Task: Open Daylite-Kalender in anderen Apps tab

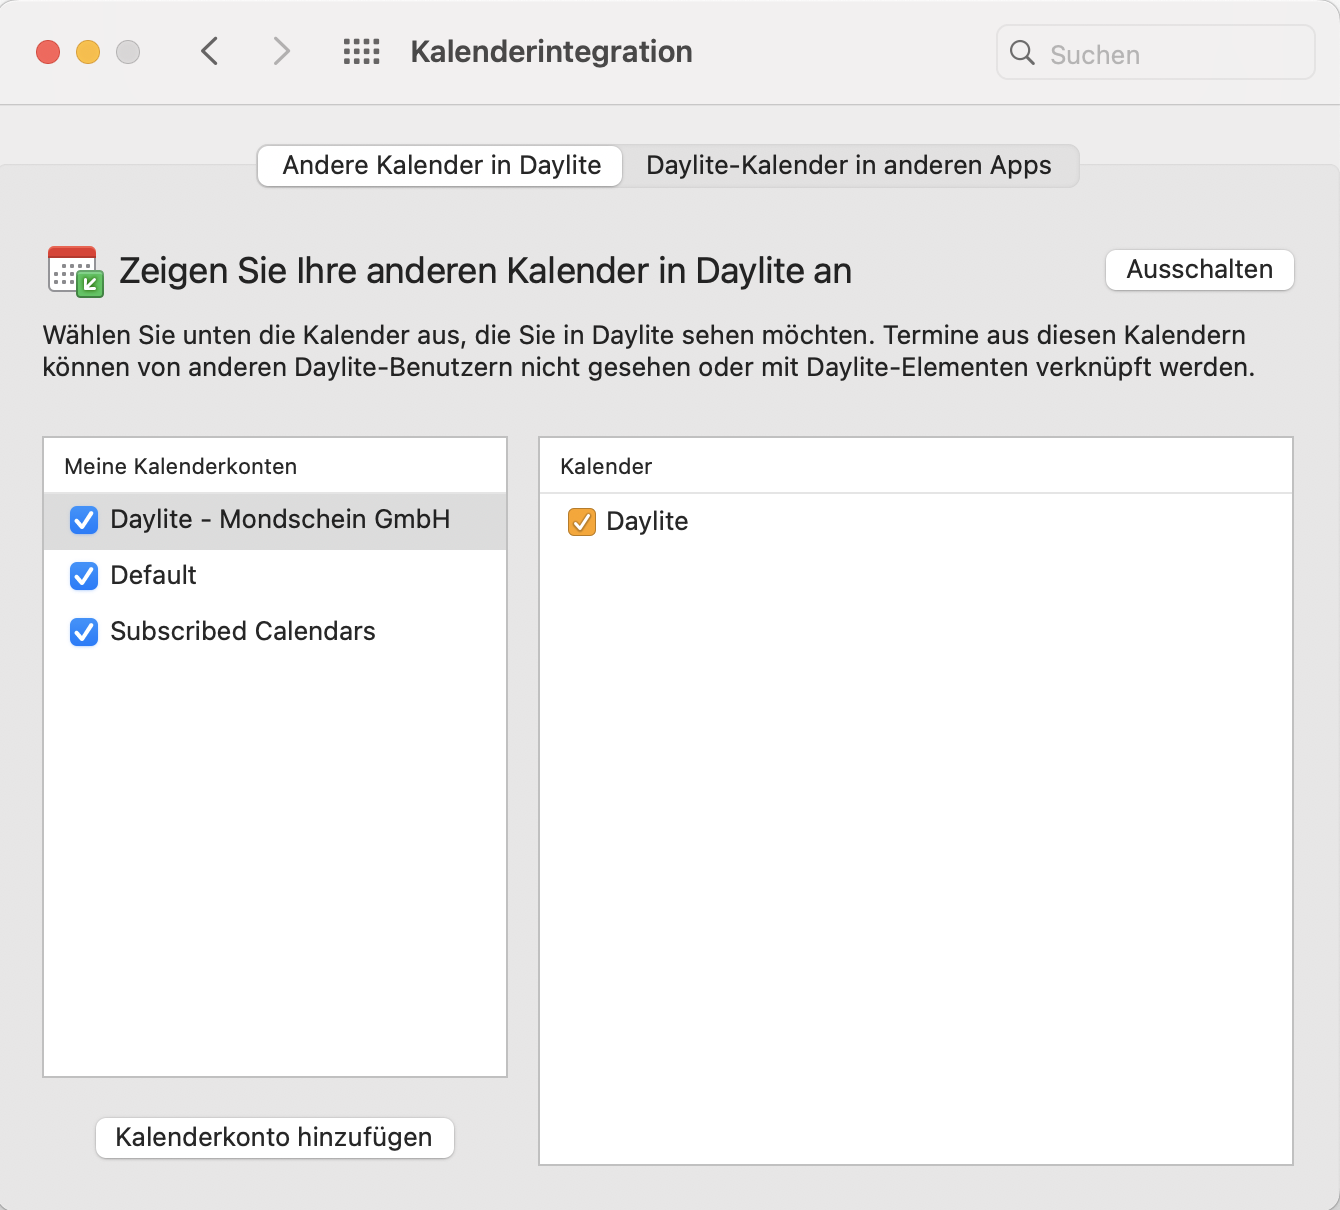Action: click(848, 165)
